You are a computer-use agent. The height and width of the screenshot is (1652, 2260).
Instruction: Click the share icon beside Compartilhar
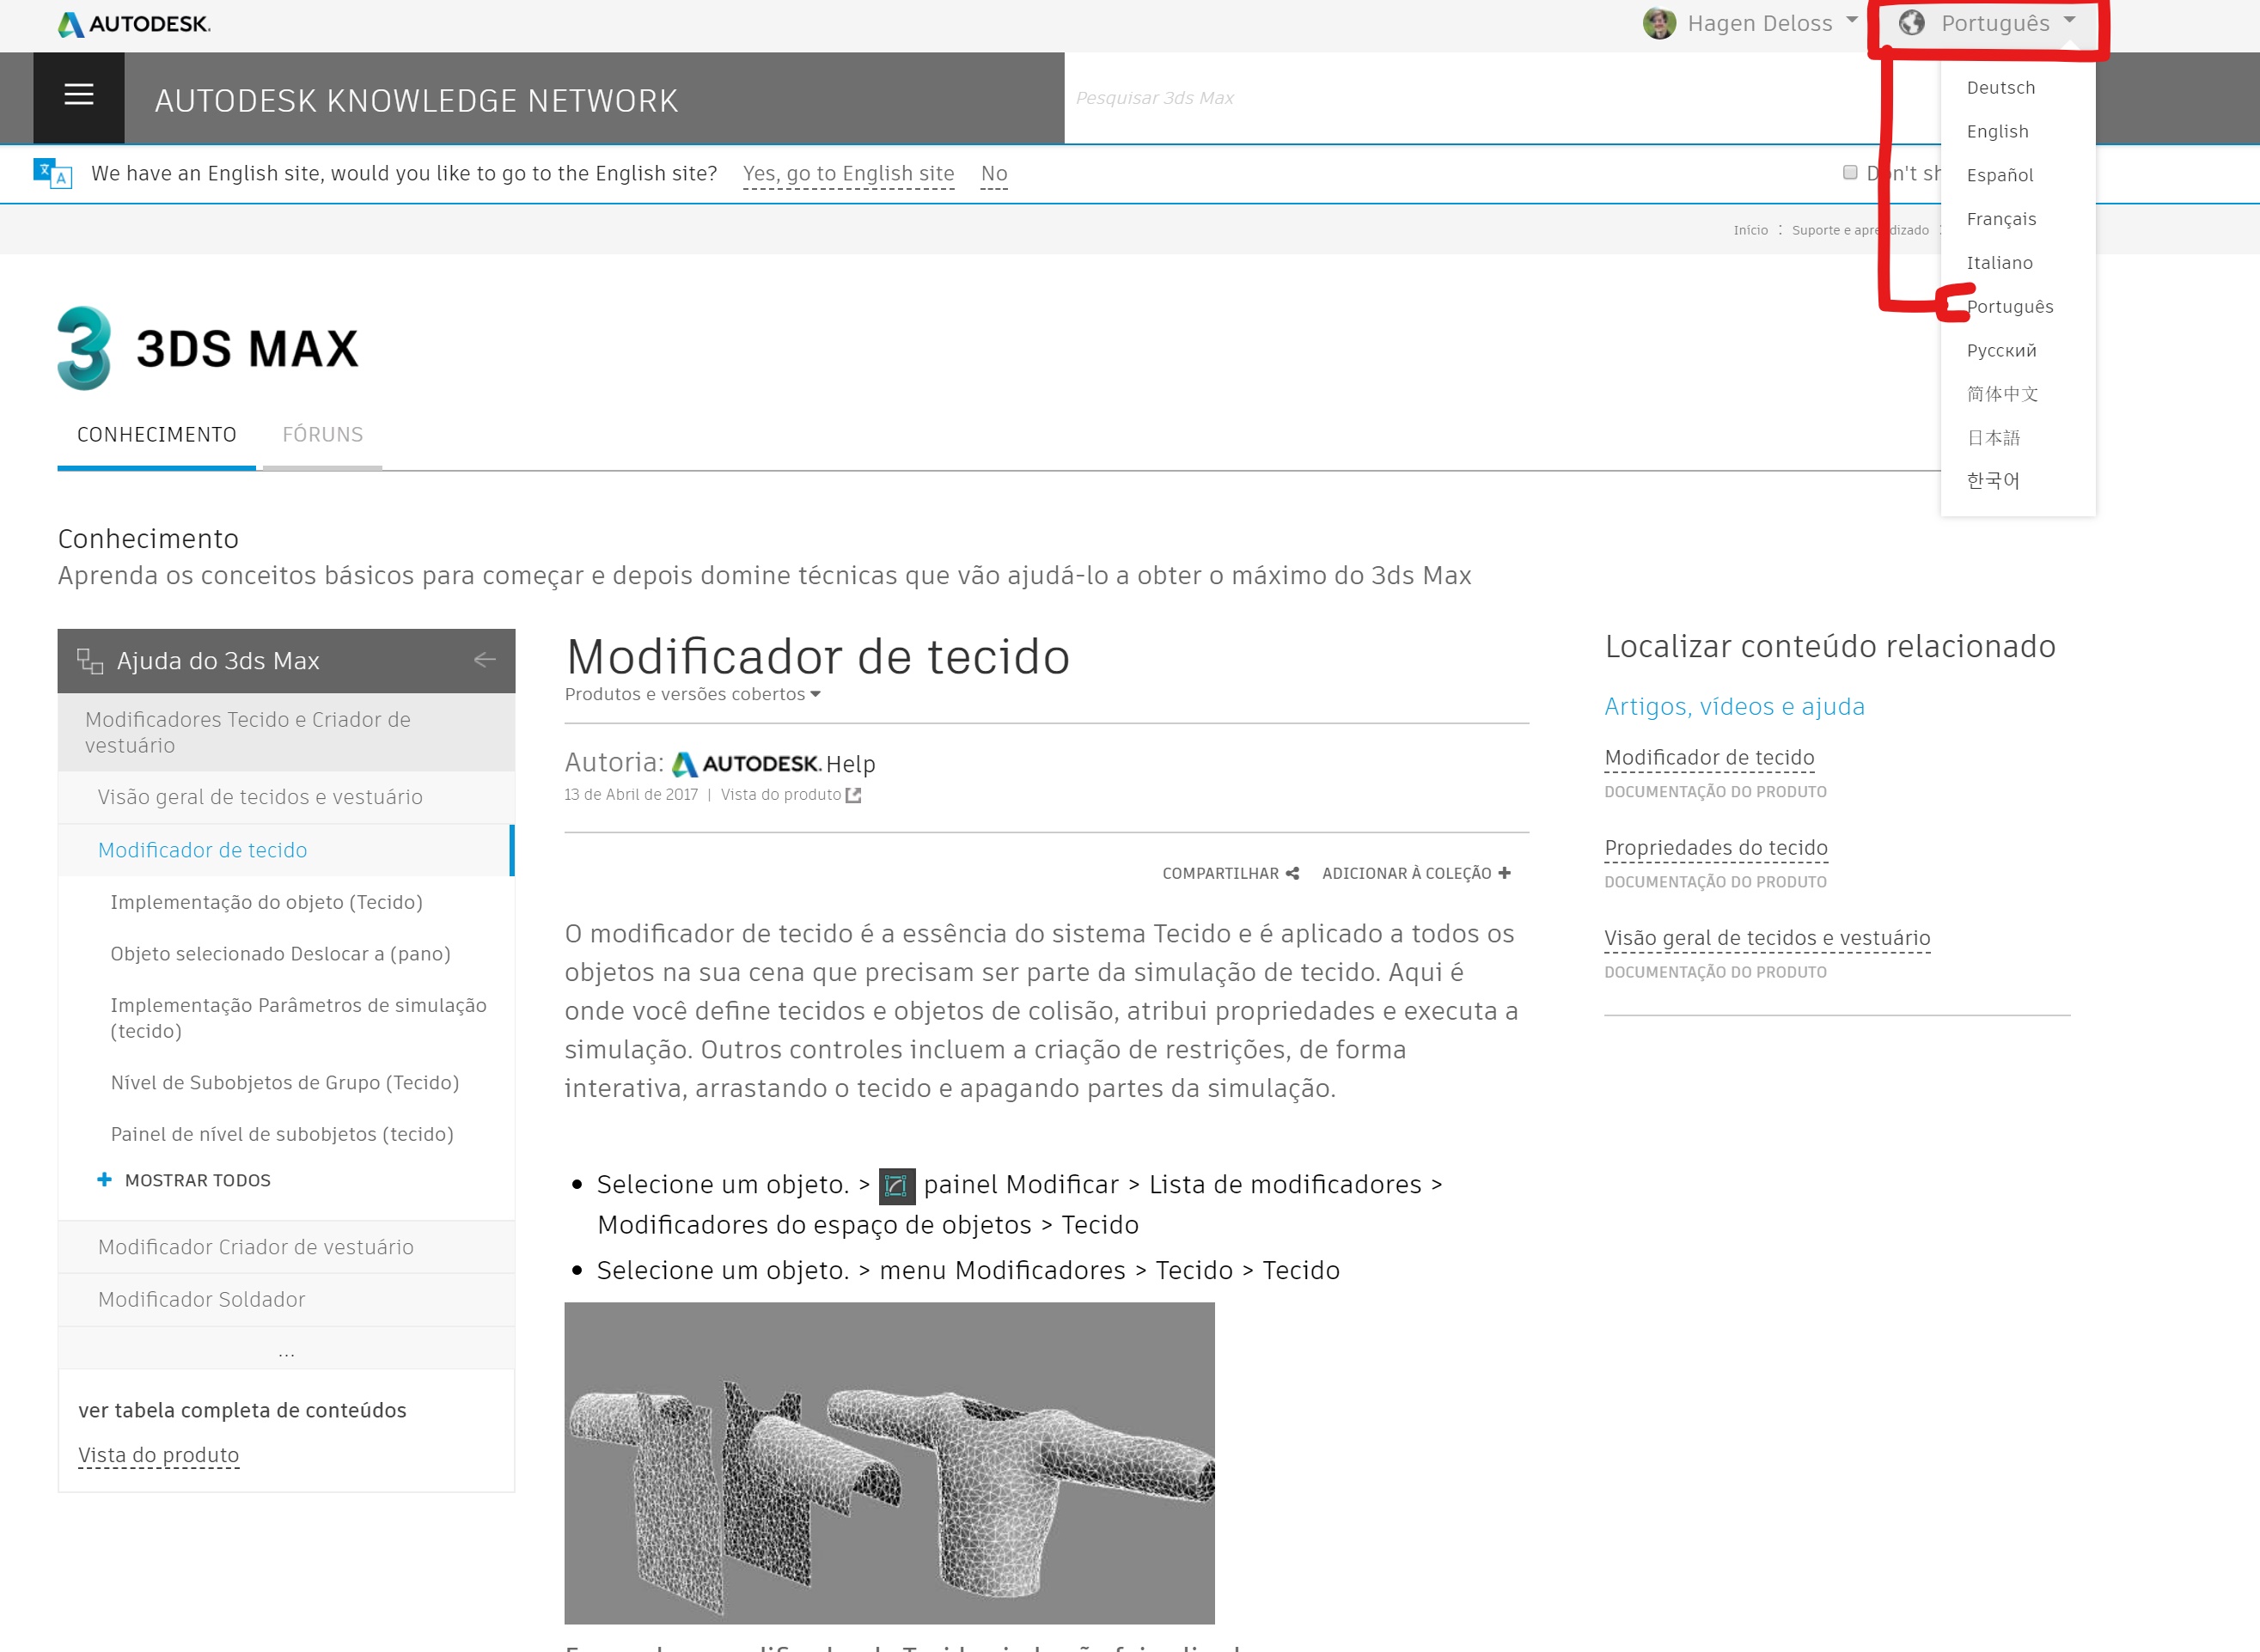(x=1292, y=873)
